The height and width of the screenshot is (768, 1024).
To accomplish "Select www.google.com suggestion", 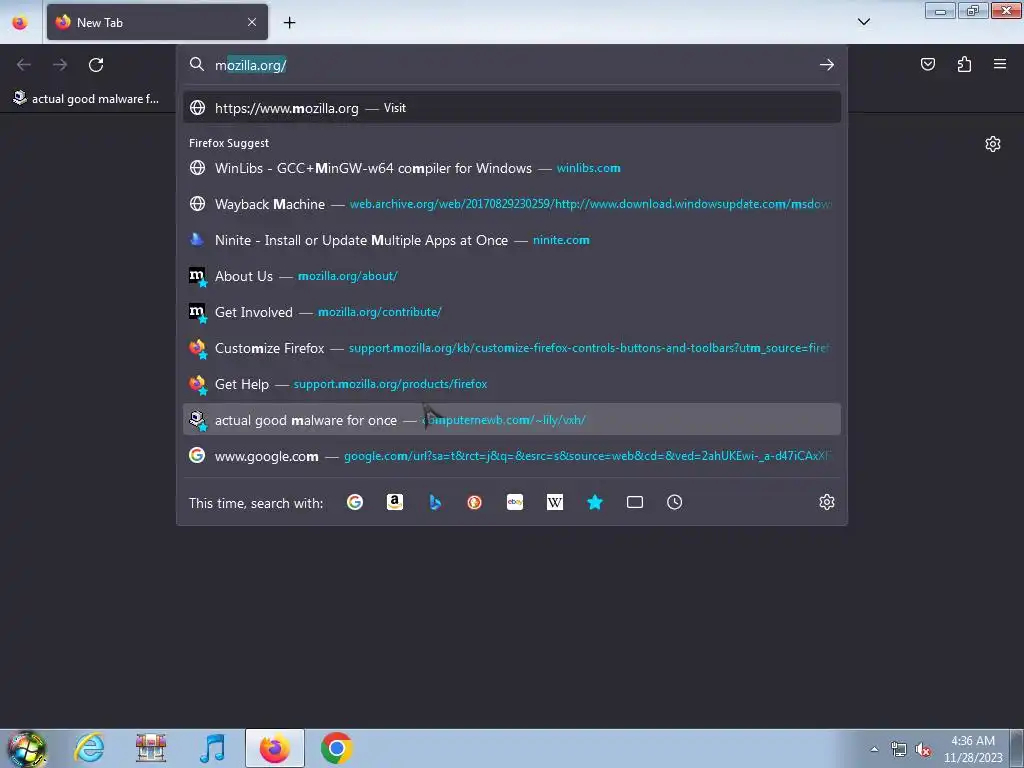I will pyautogui.click(x=512, y=455).
